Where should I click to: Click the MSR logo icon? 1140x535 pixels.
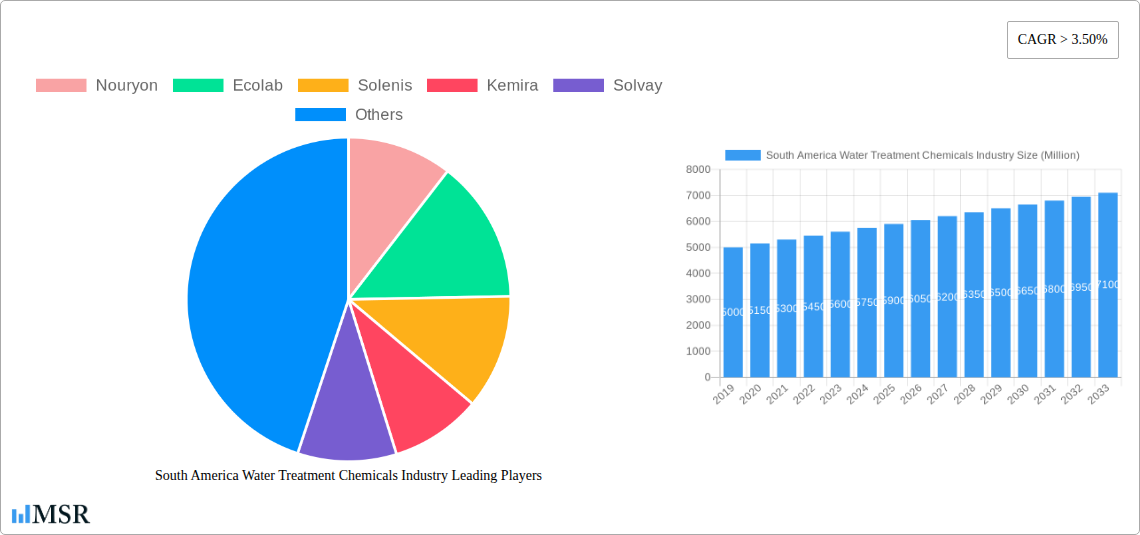click(x=21, y=514)
